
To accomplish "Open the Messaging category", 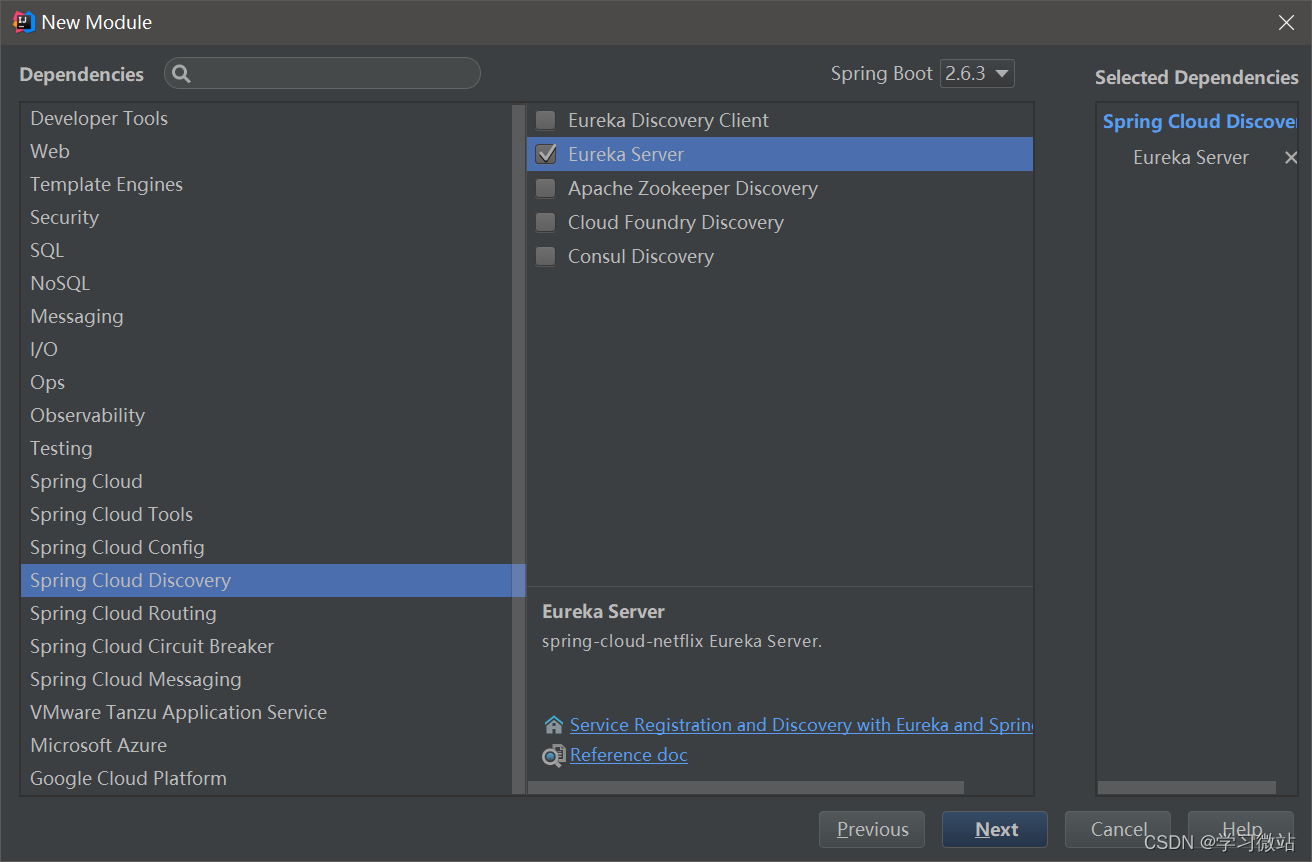I will [266, 316].
